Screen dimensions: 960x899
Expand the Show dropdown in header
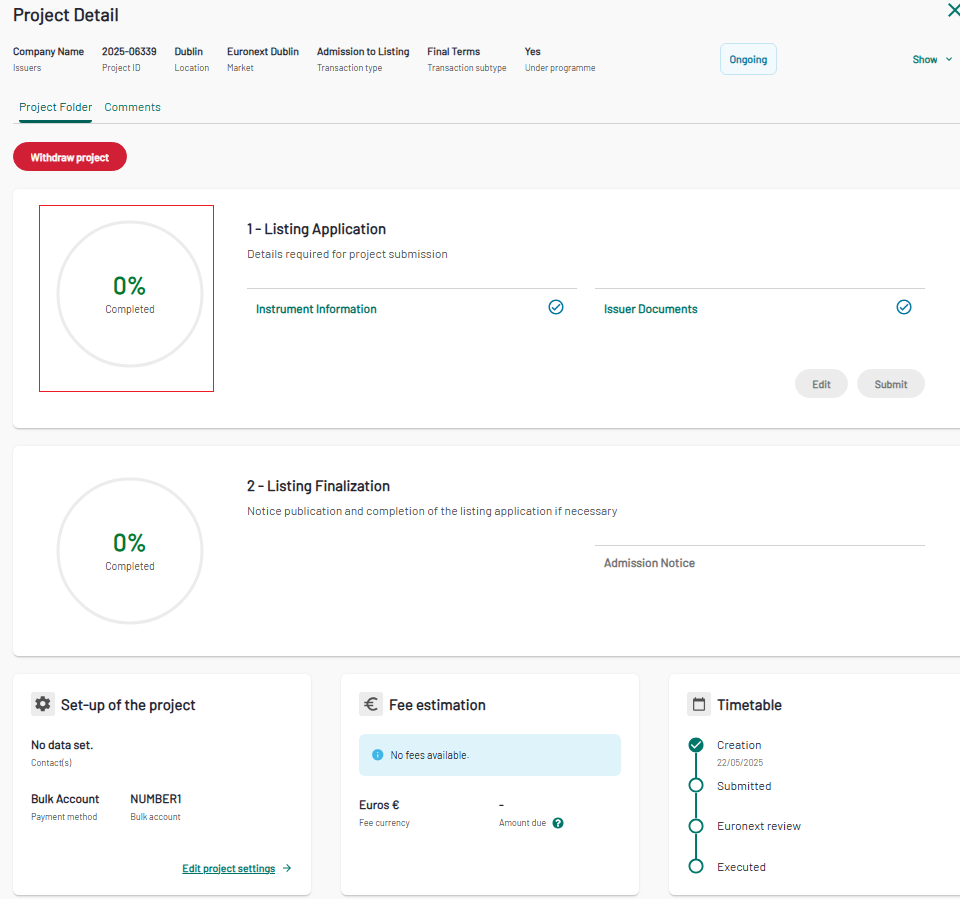[x=925, y=60]
